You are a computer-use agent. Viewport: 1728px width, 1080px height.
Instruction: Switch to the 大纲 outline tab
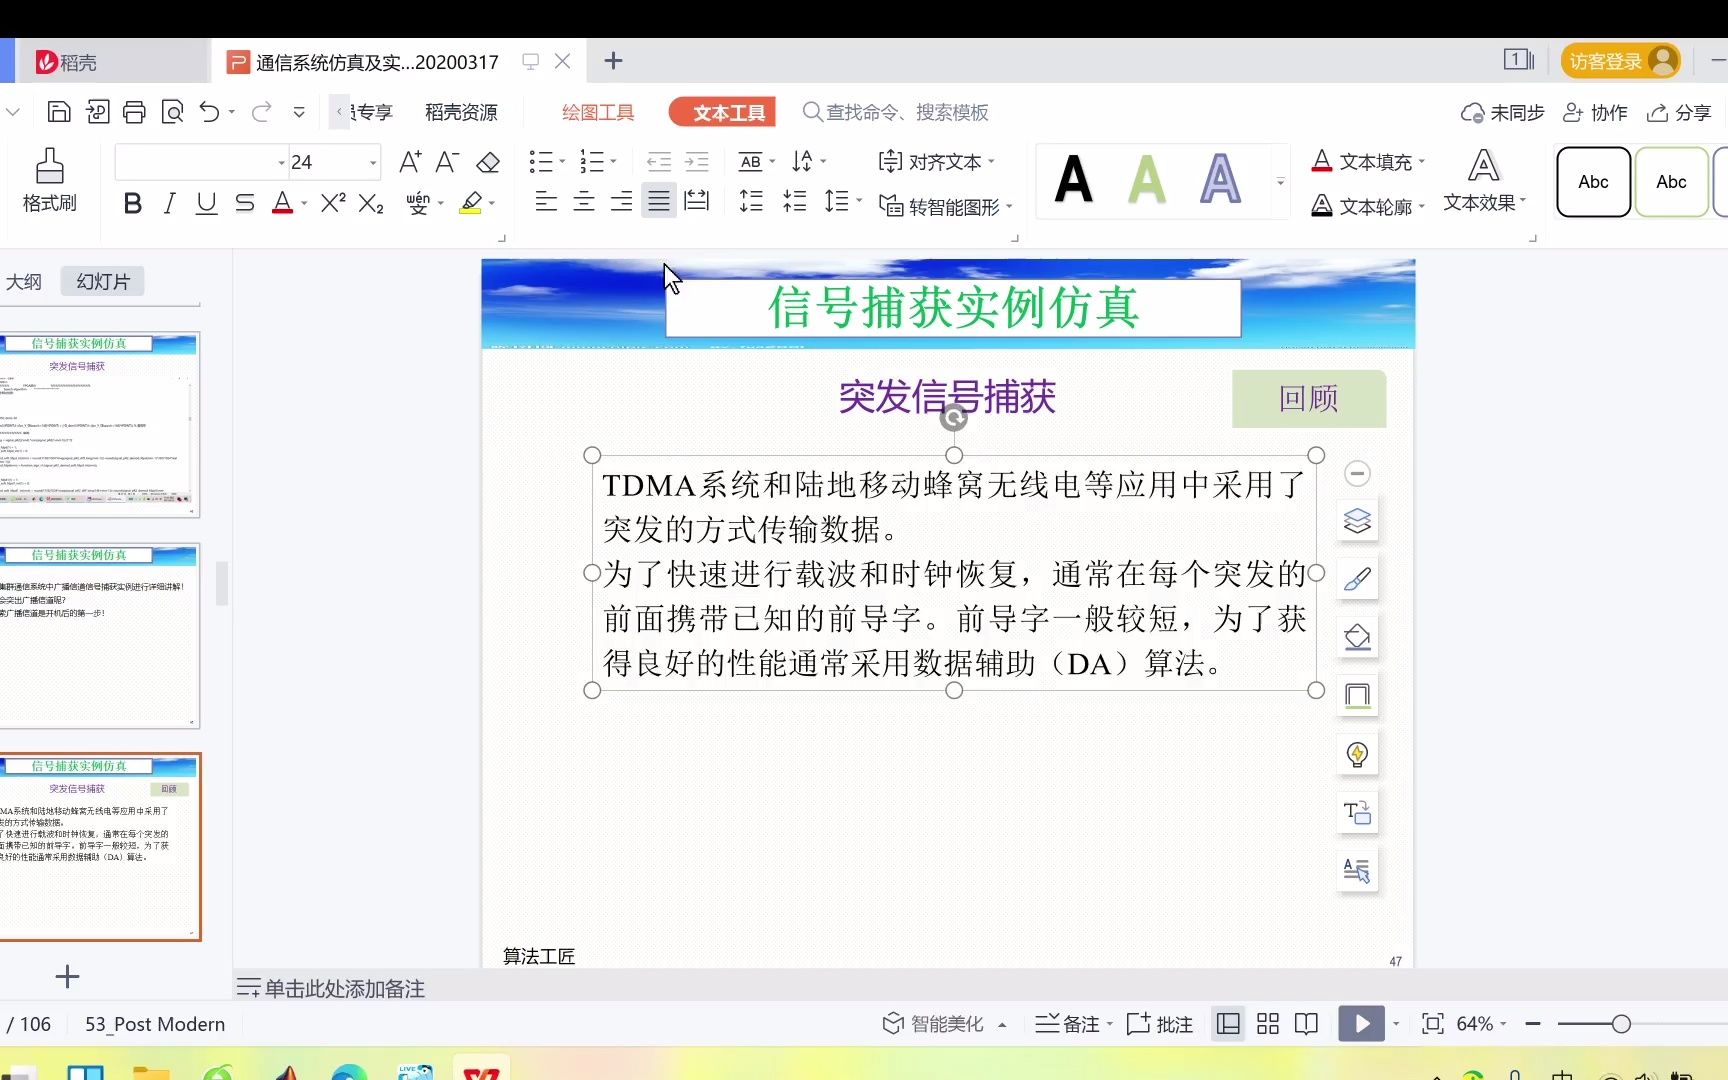click(x=24, y=281)
